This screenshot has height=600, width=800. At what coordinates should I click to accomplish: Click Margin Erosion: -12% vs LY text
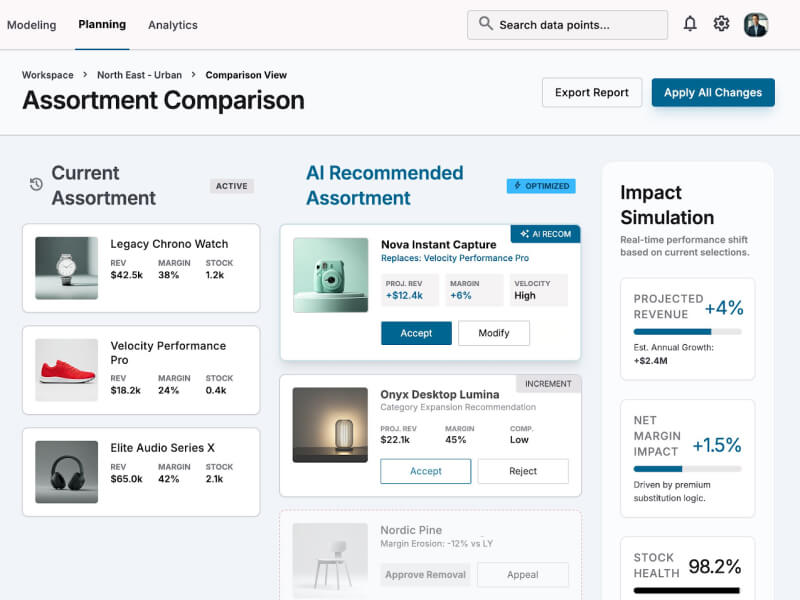[x=437, y=544]
